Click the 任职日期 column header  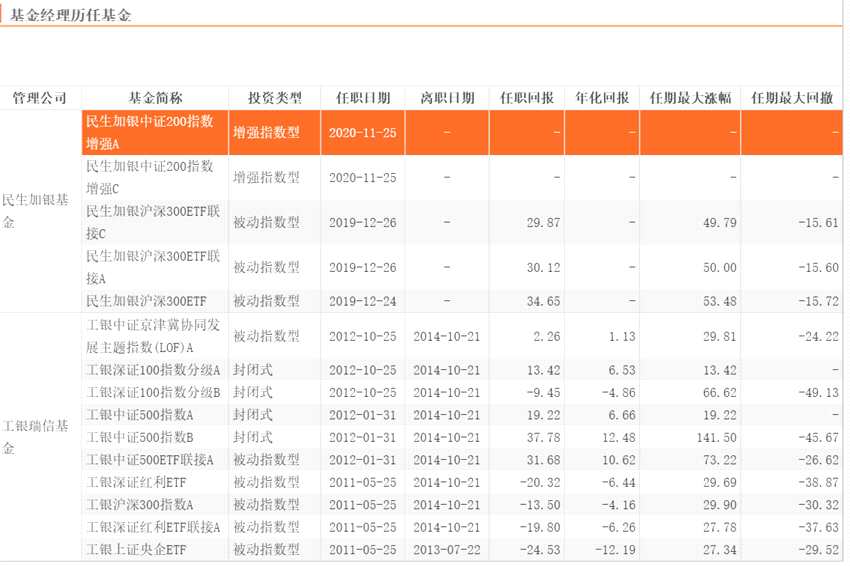coord(363,98)
